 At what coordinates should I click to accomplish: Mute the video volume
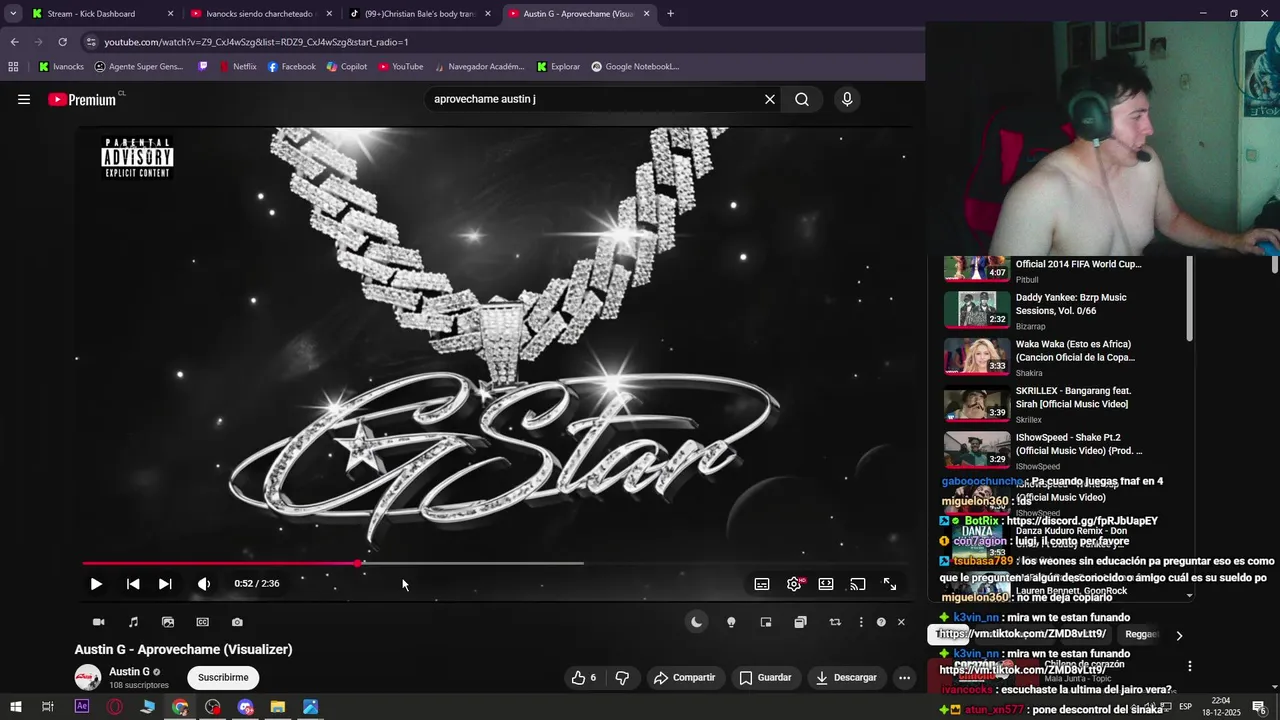(204, 584)
